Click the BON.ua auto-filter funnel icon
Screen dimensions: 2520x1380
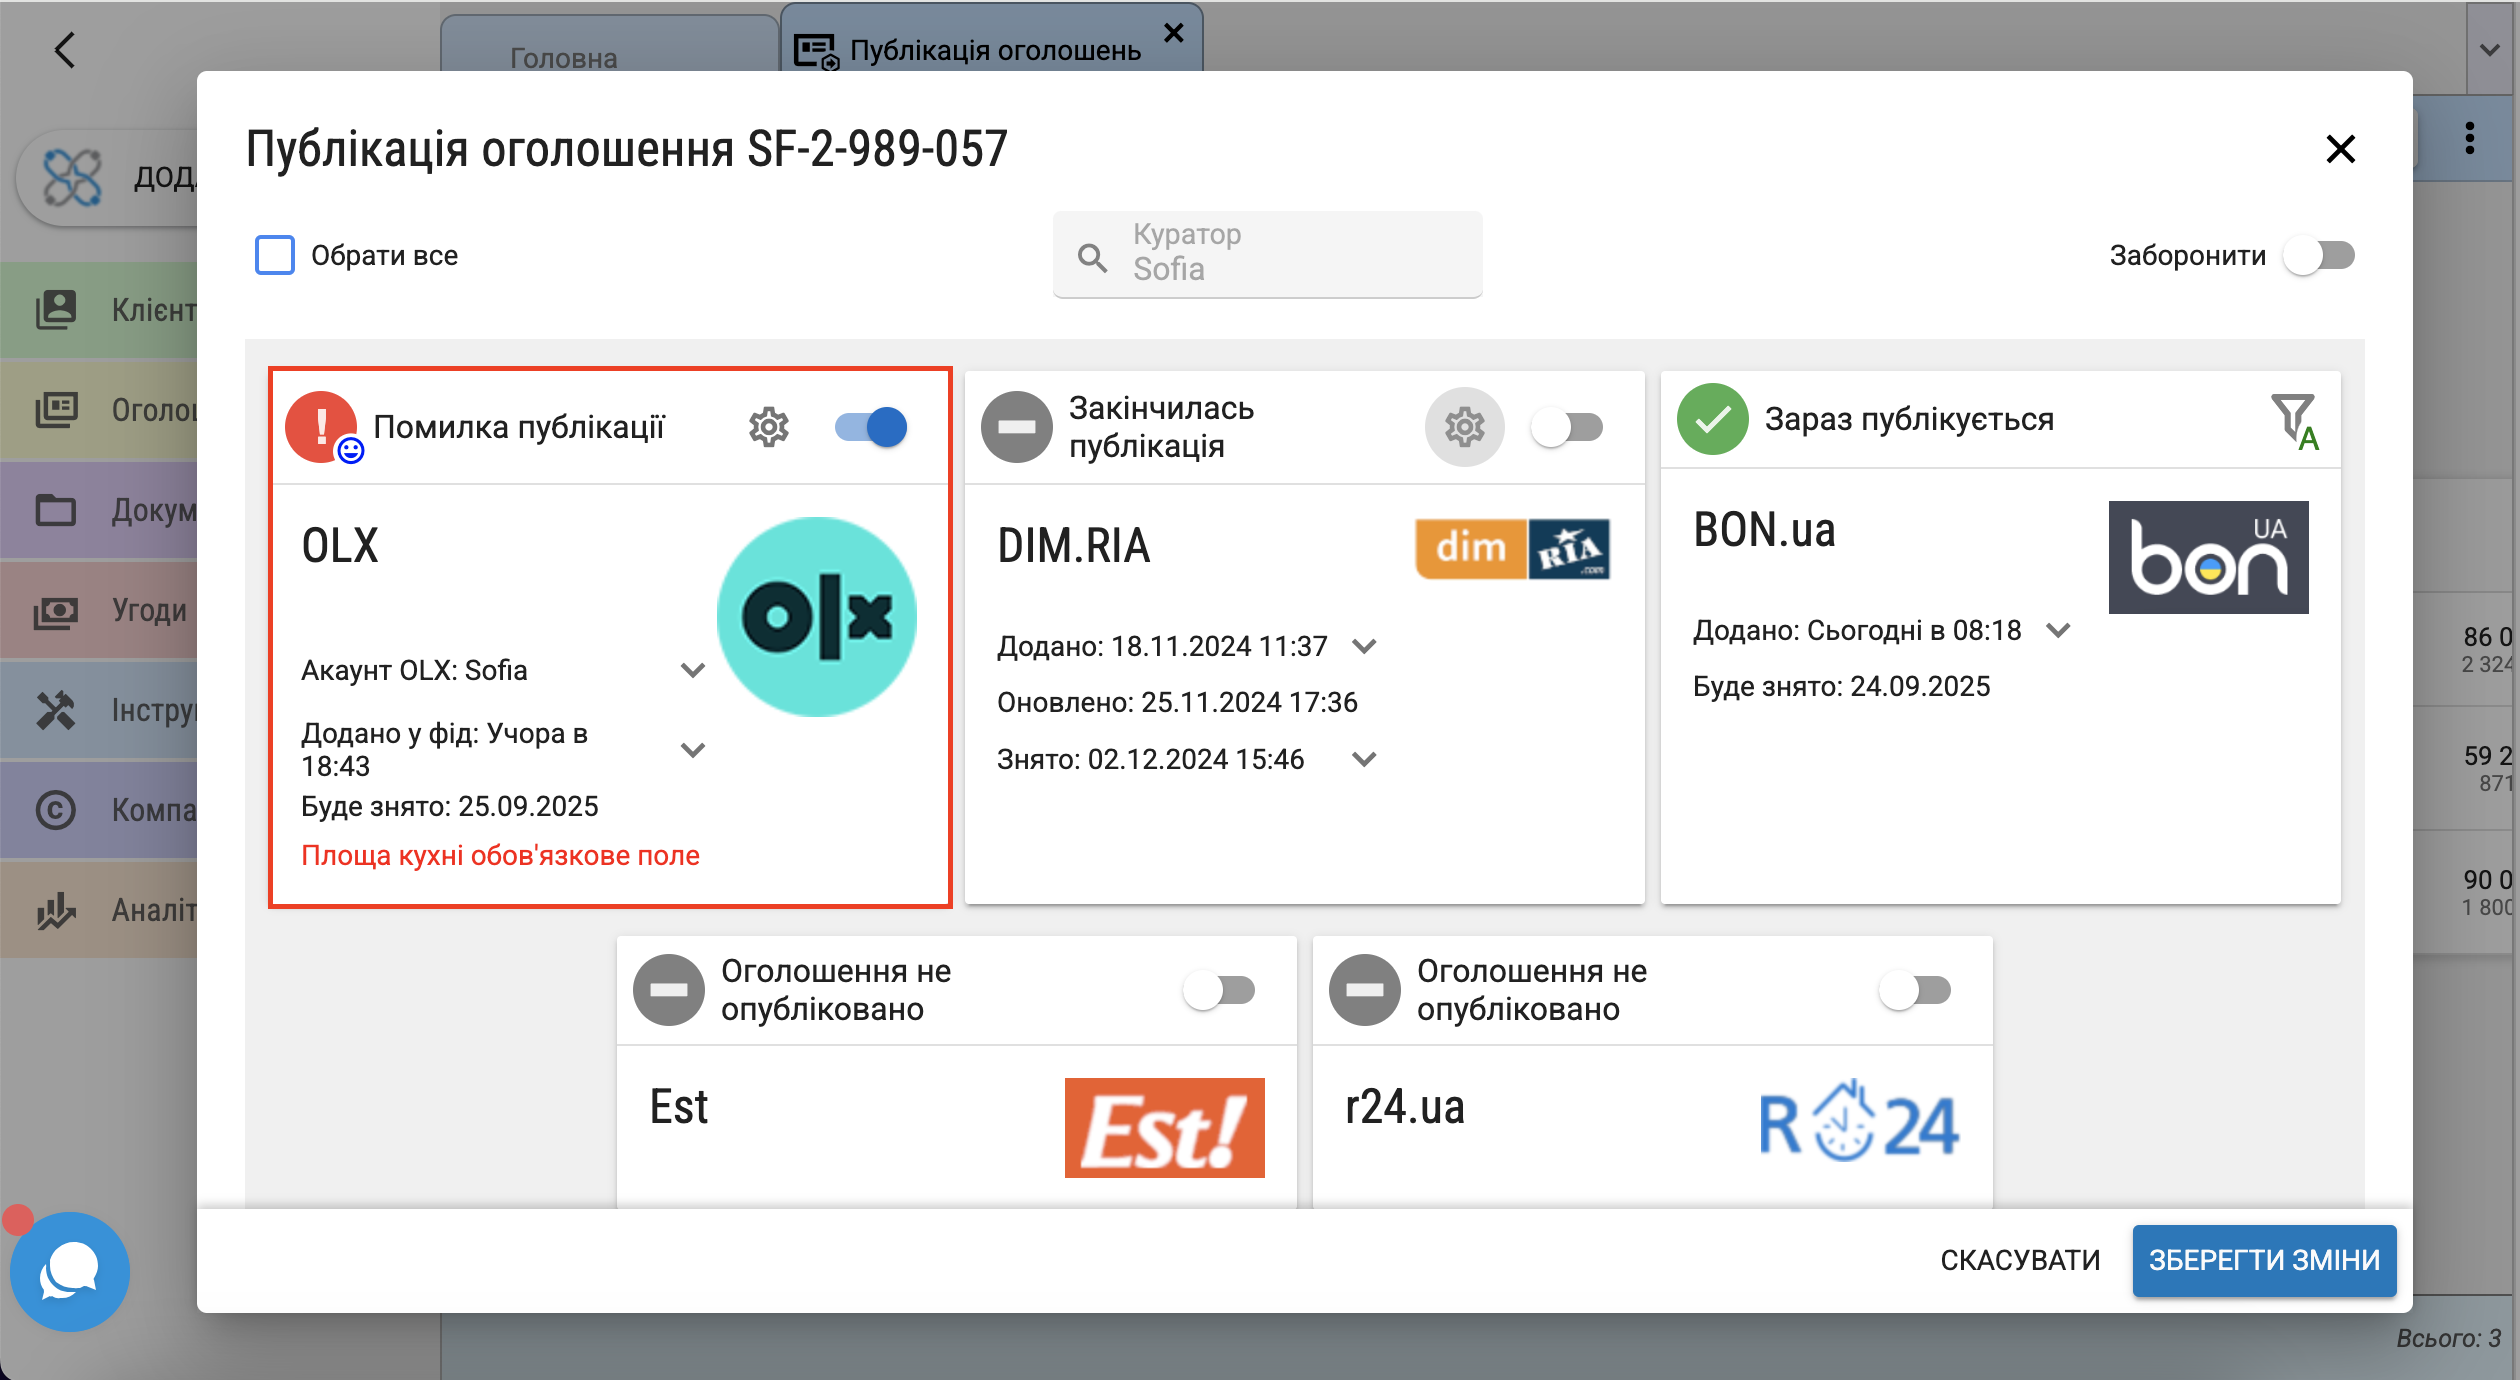point(2294,420)
